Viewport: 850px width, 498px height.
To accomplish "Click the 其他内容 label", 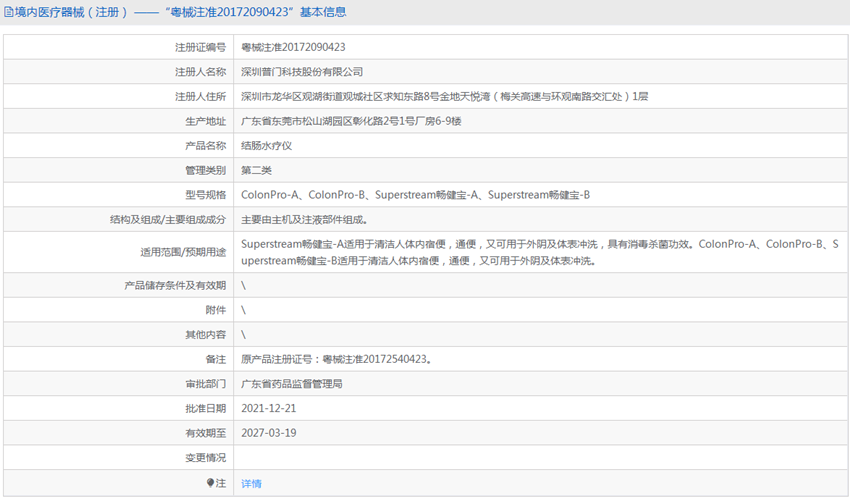I will pos(205,335).
